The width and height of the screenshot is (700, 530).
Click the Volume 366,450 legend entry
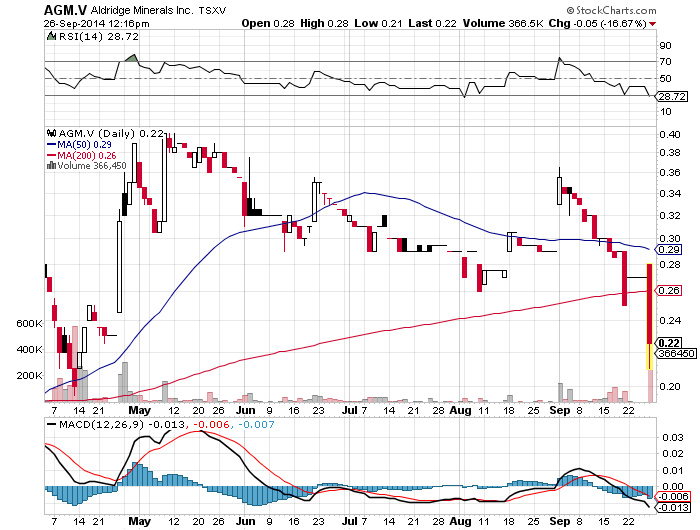click(87, 166)
